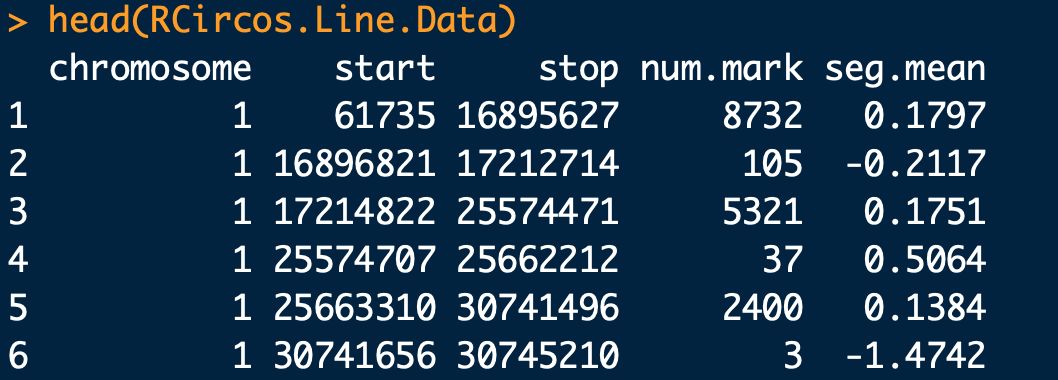Select the start column header

[x=385, y=69]
